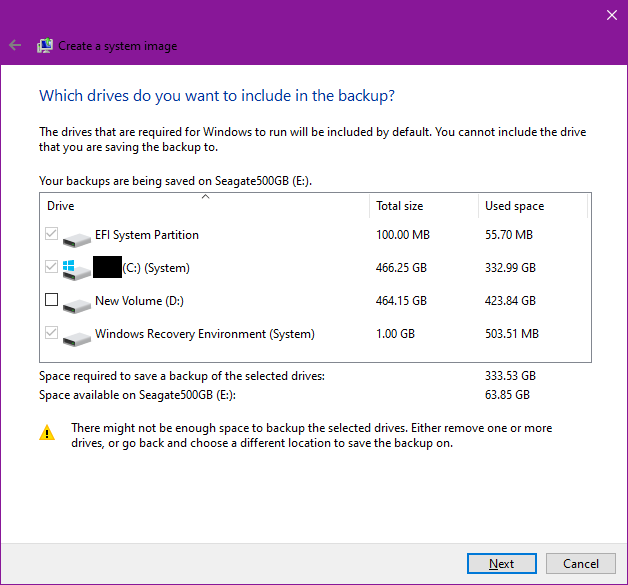This screenshot has width=628, height=585.
Task: Click the New Volume (D:) drive icon
Action: [76, 303]
